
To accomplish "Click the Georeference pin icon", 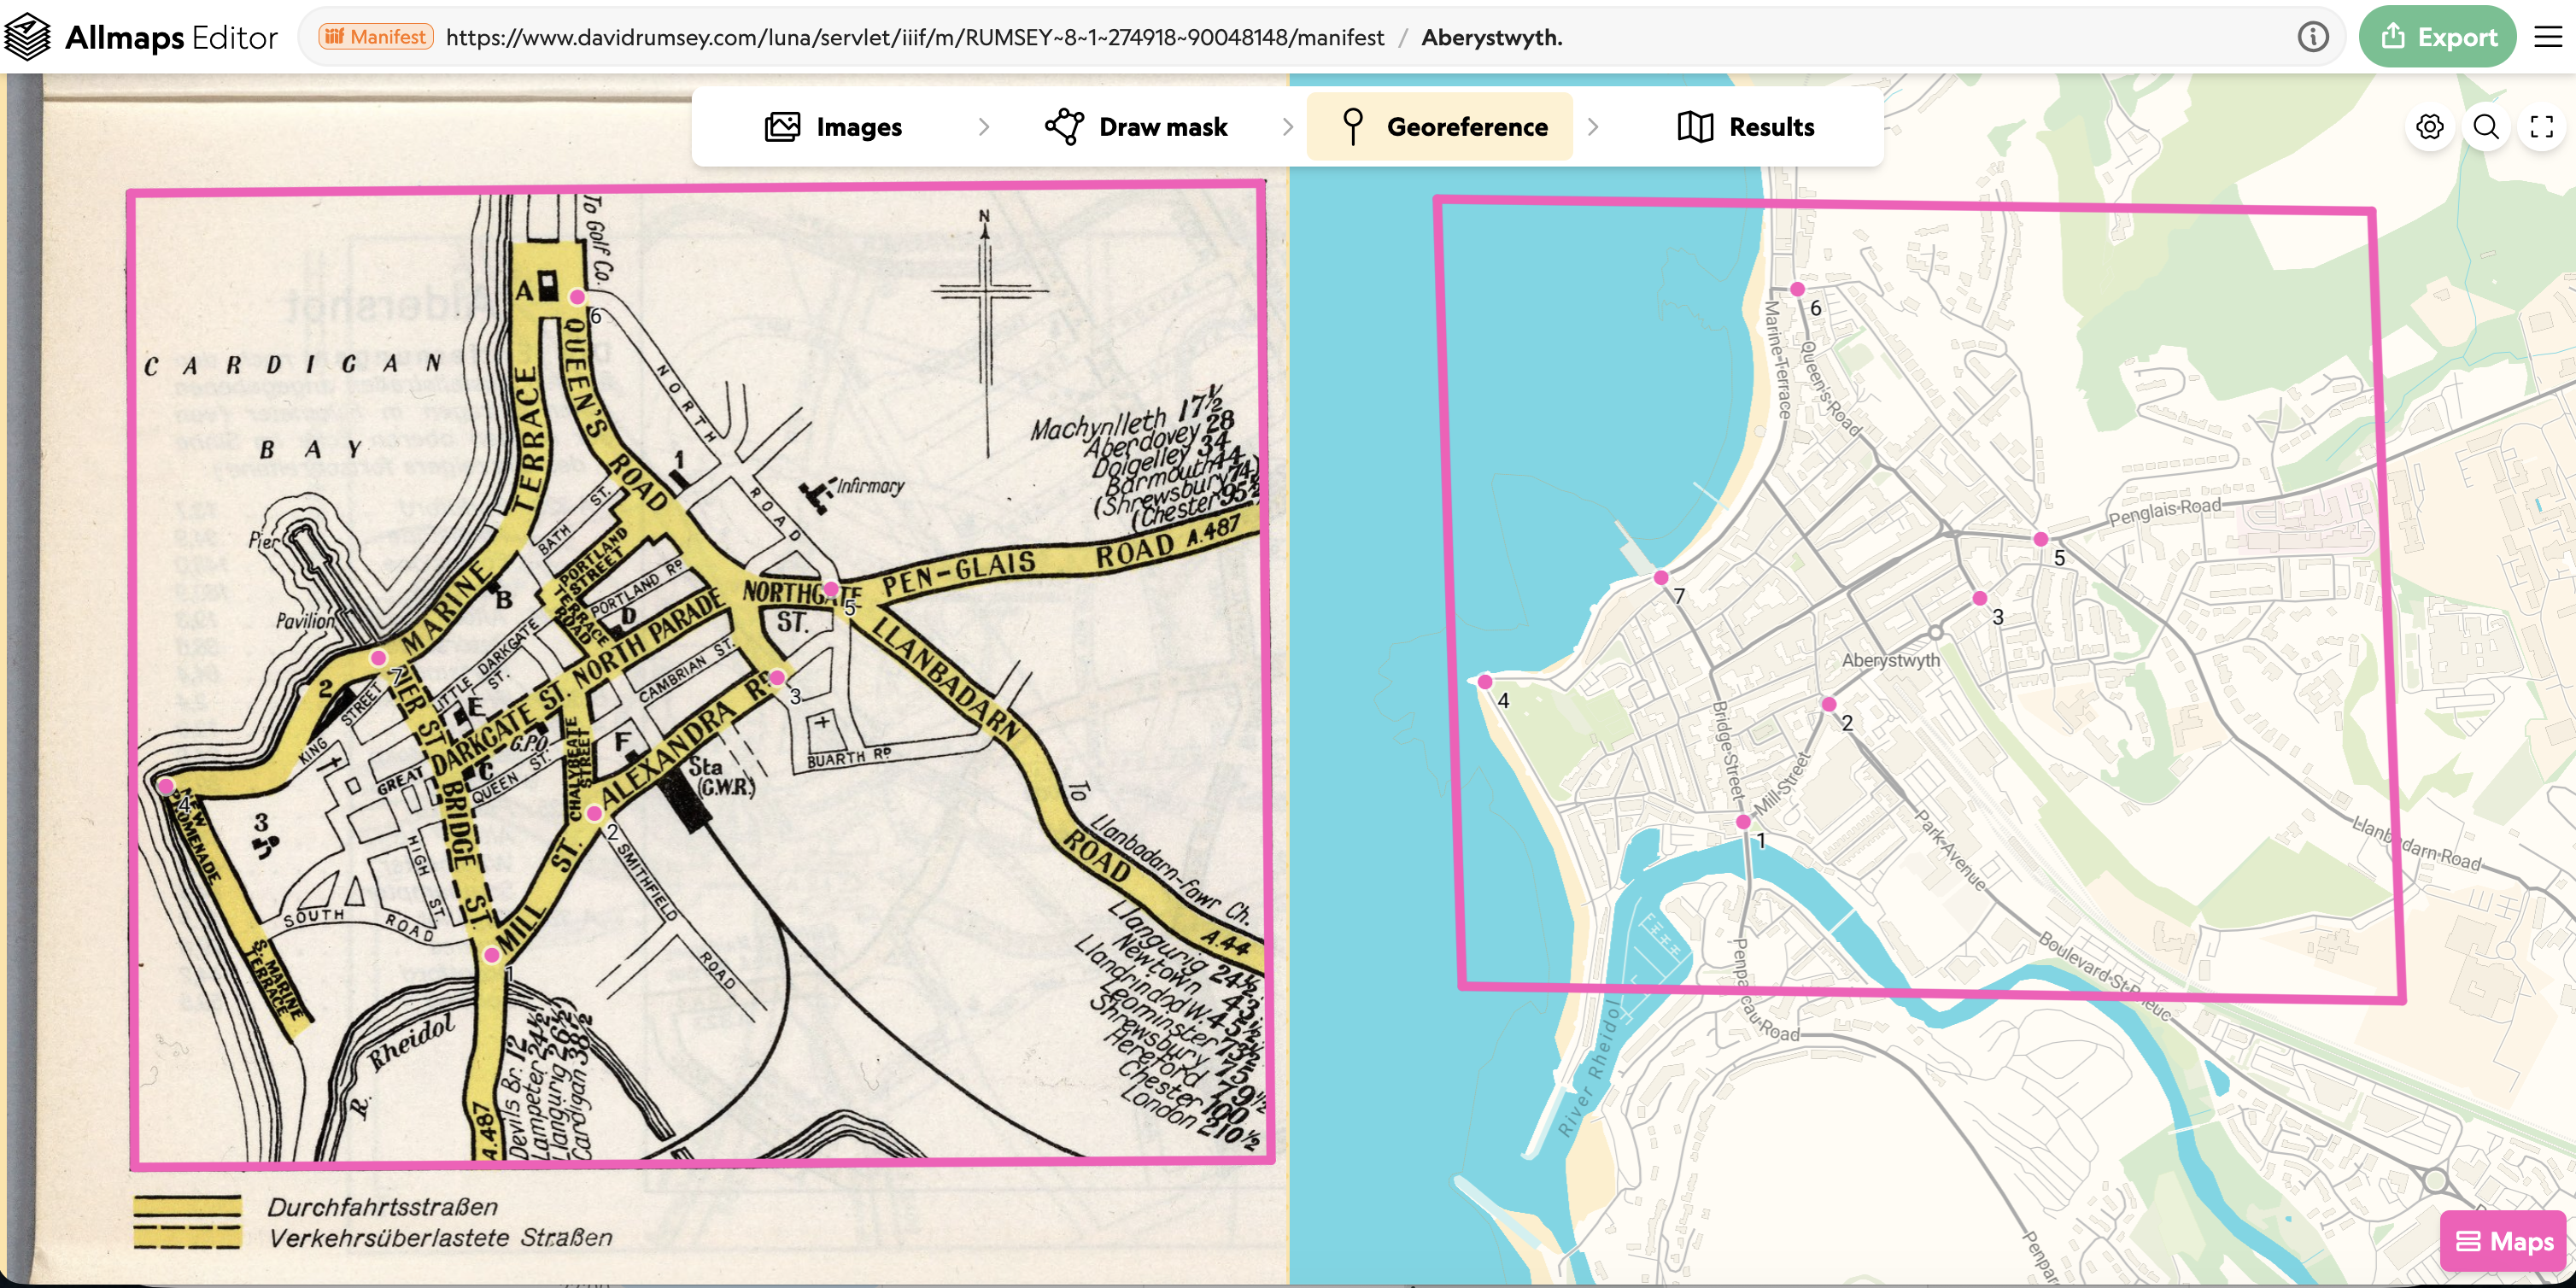I will point(1352,127).
